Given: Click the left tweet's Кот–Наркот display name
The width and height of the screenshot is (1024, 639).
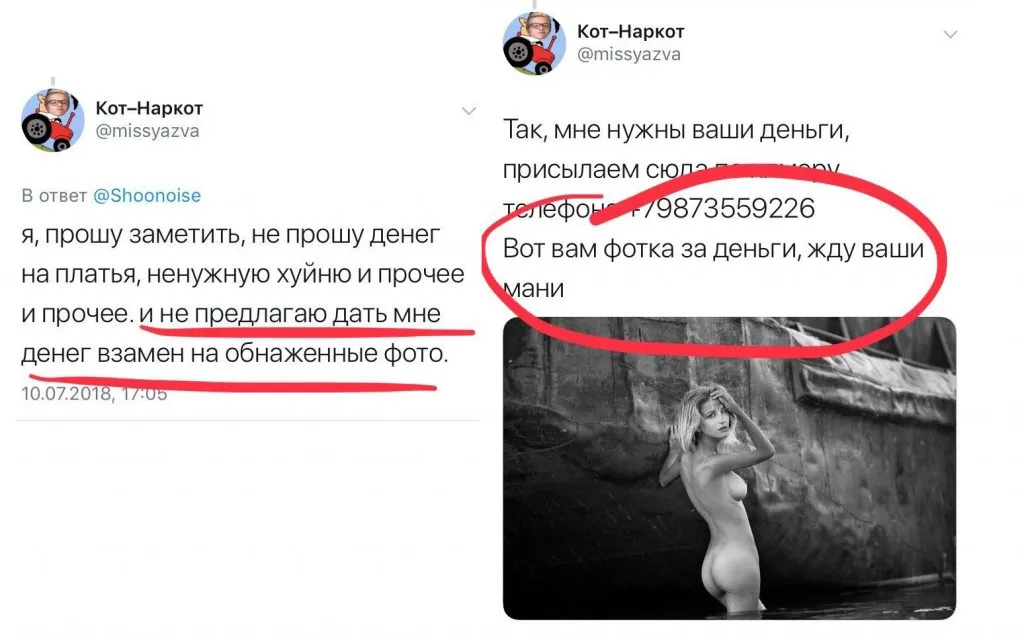Looking at the screenshot, I should (x=149, y=108).
